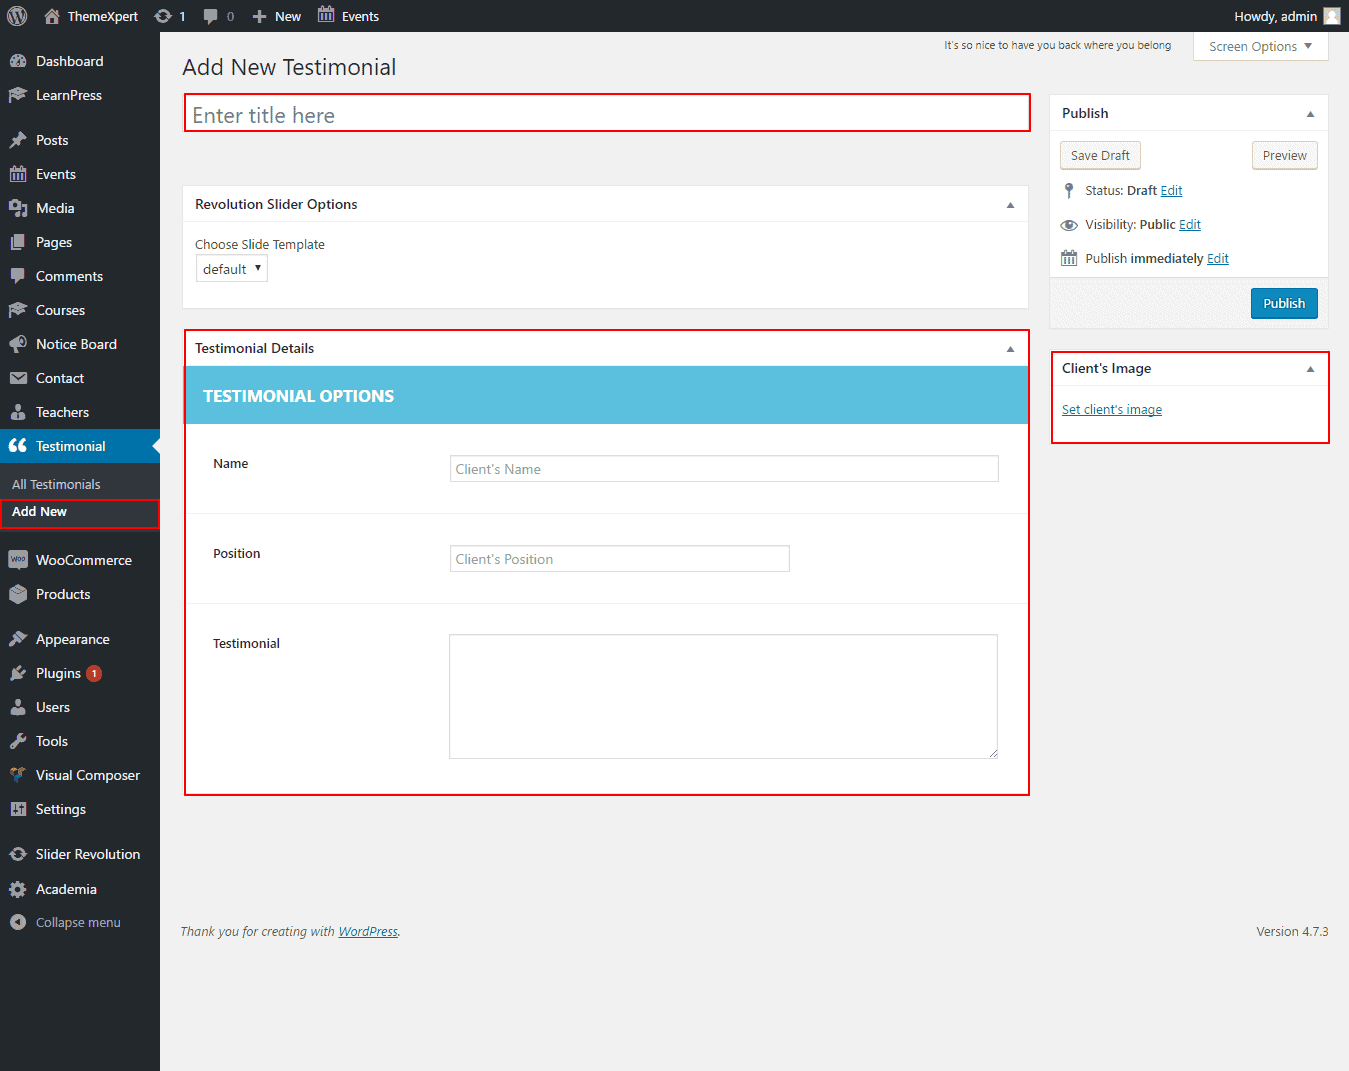This screenshot has height=1071, width=1349.
Task: Open the updates icon in admin bar
Action: [163, 16]
